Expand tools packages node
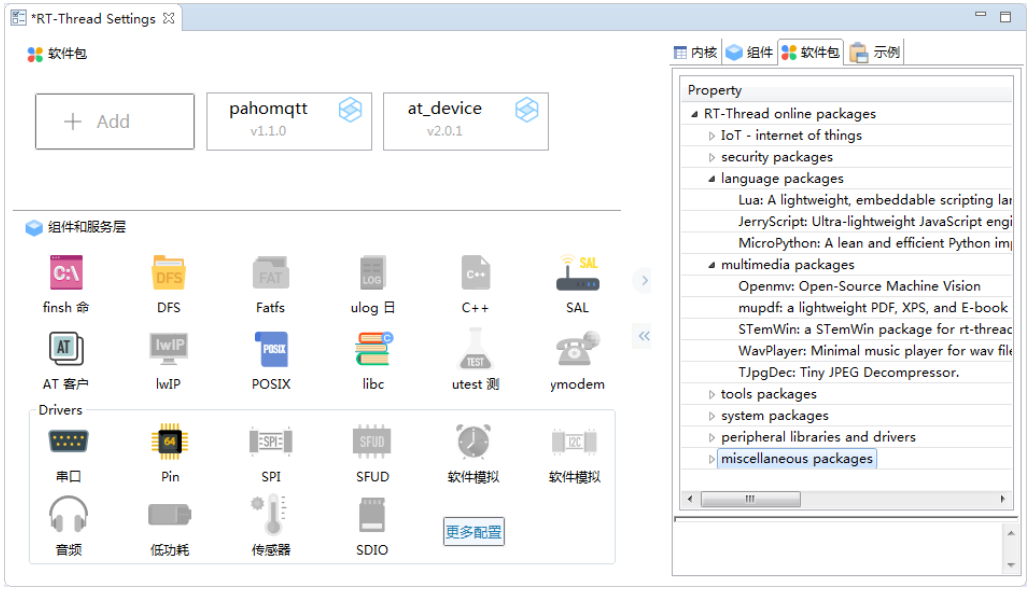1033x596 pixels. tap(712, 395)
